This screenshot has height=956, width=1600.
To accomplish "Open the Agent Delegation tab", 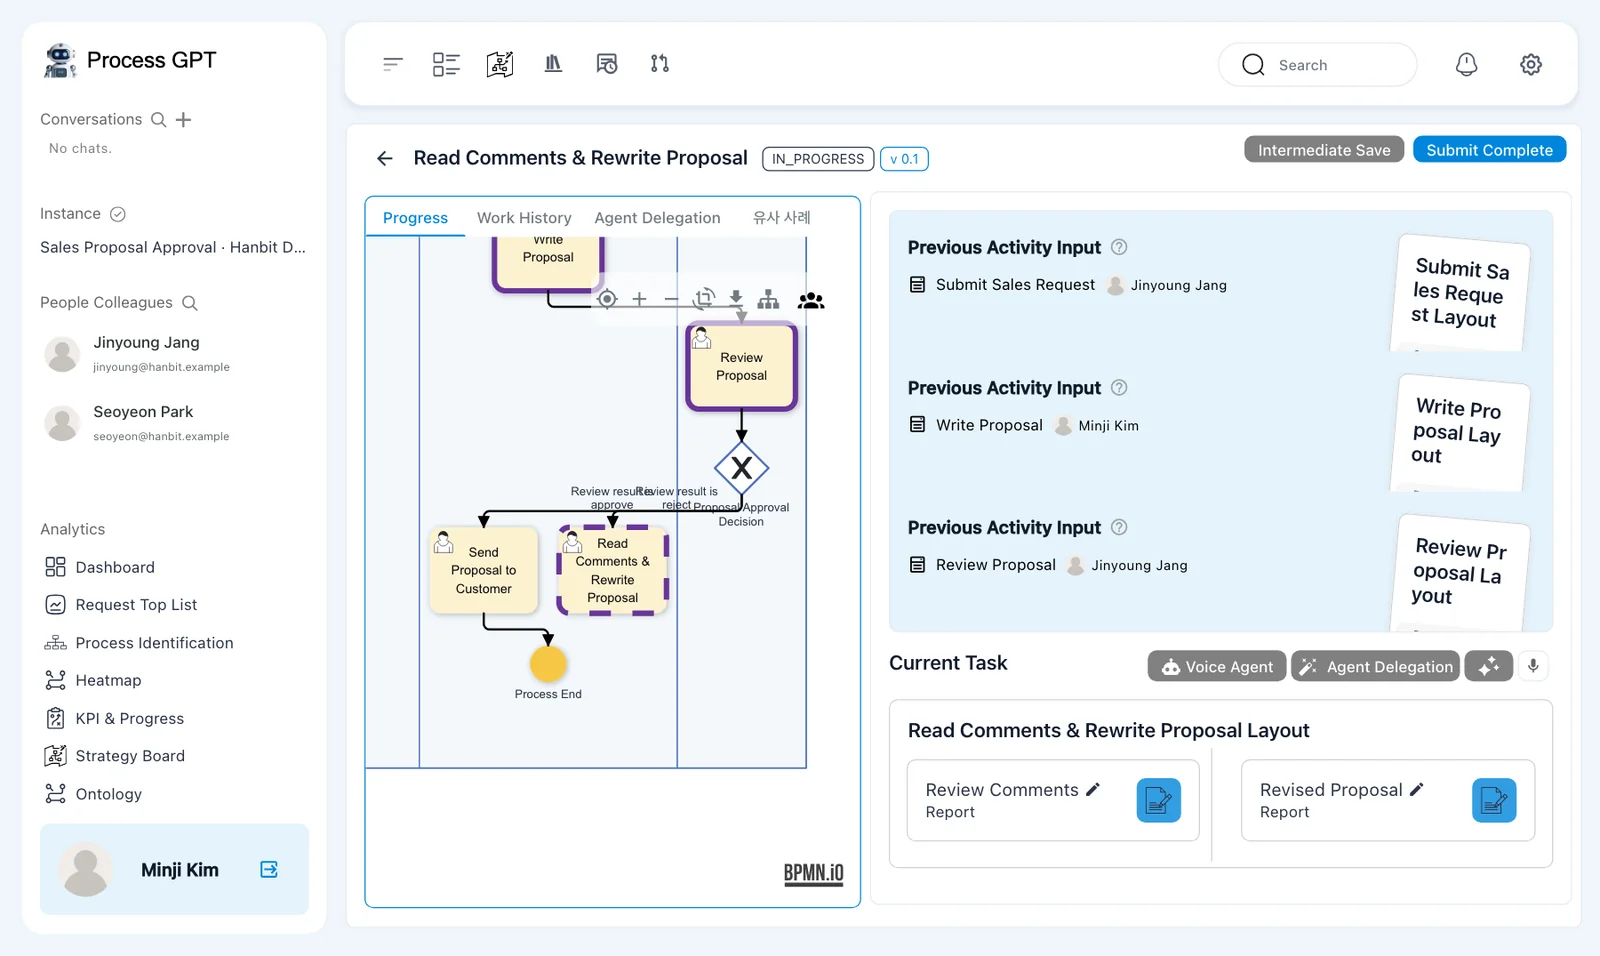I will tap(657, 218).
